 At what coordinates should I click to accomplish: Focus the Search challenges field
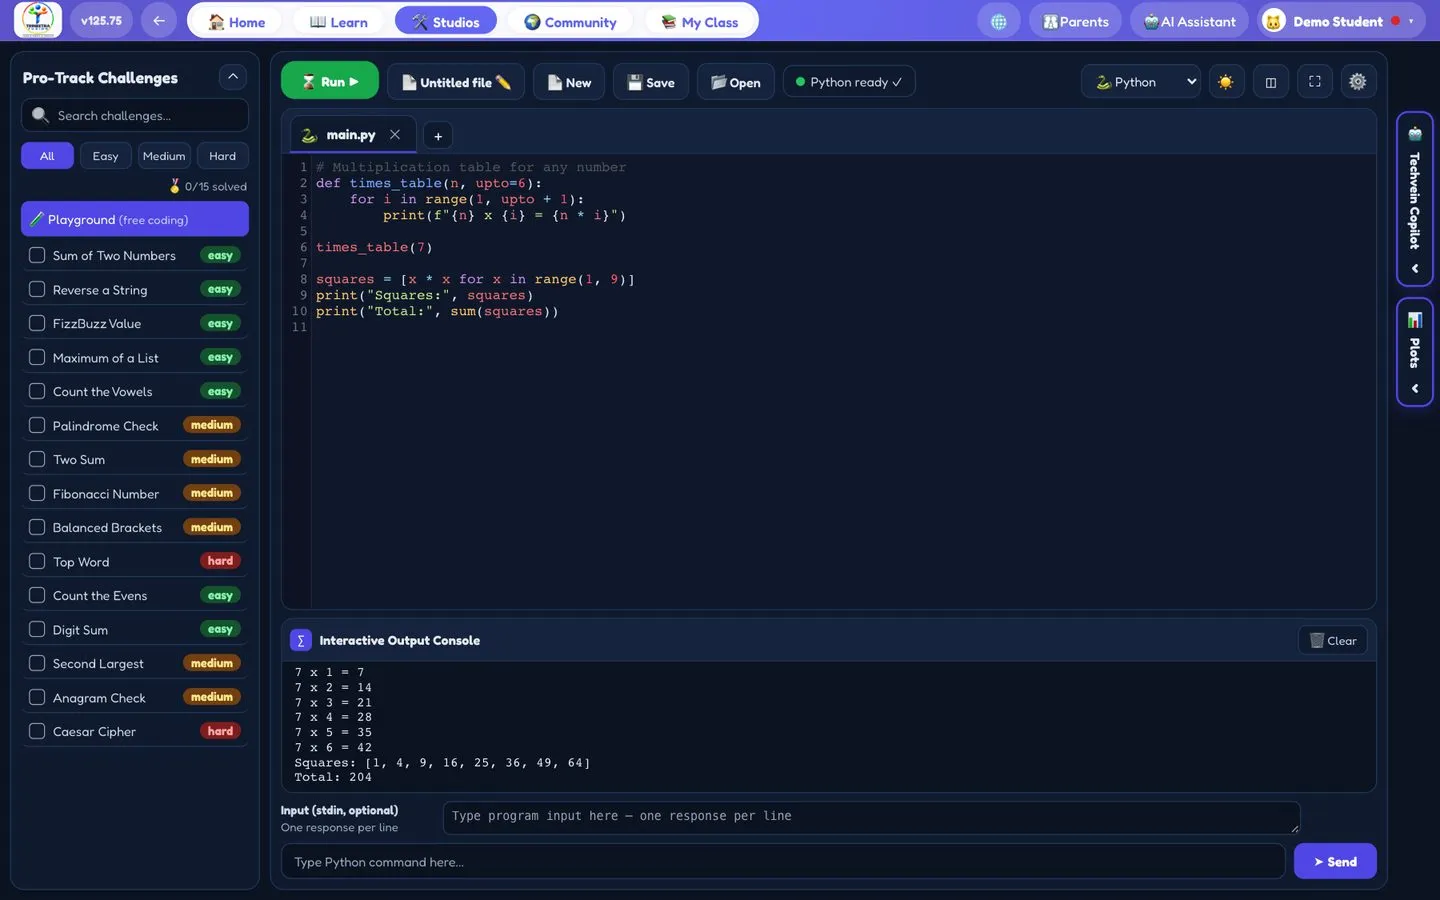click(135, 115)
